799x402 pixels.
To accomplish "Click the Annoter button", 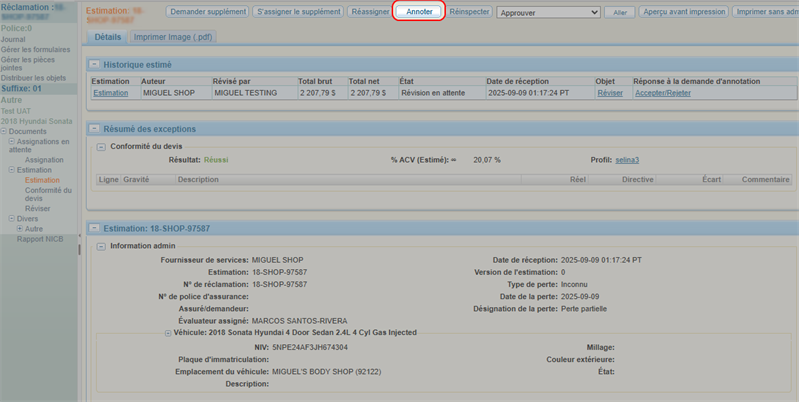I will pos(419,12).
